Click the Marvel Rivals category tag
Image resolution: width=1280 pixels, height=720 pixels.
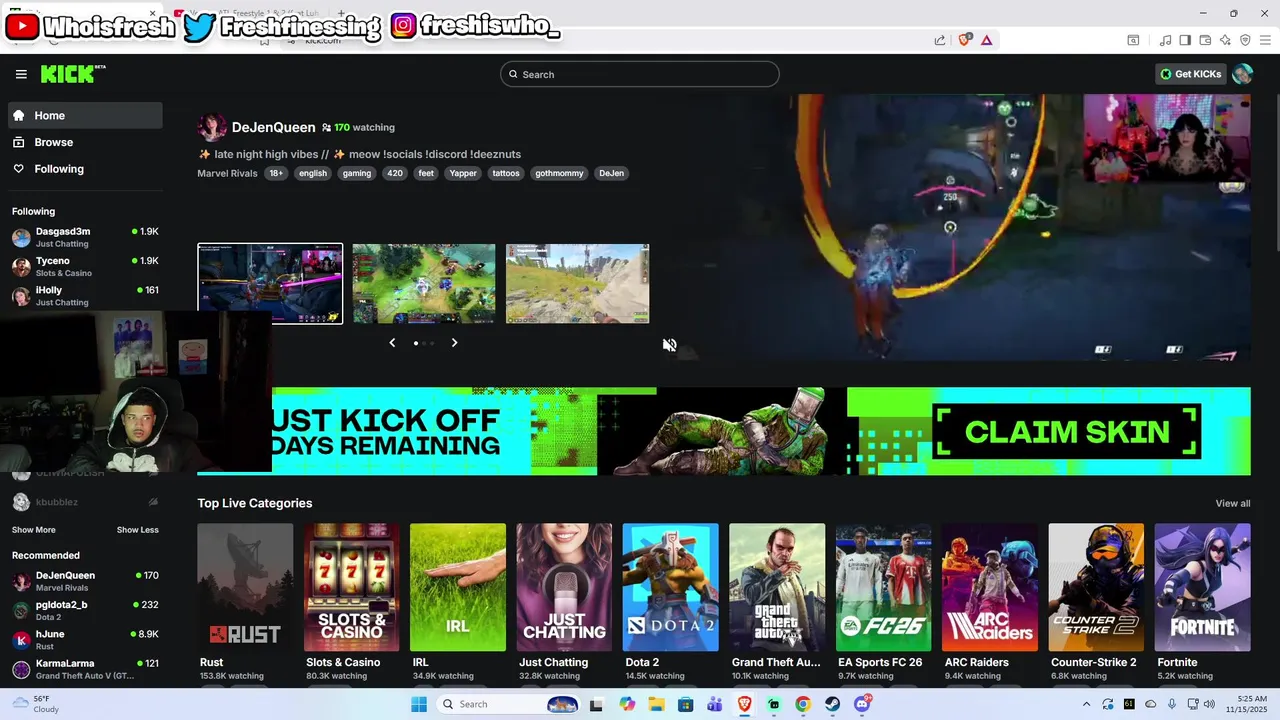227,173
